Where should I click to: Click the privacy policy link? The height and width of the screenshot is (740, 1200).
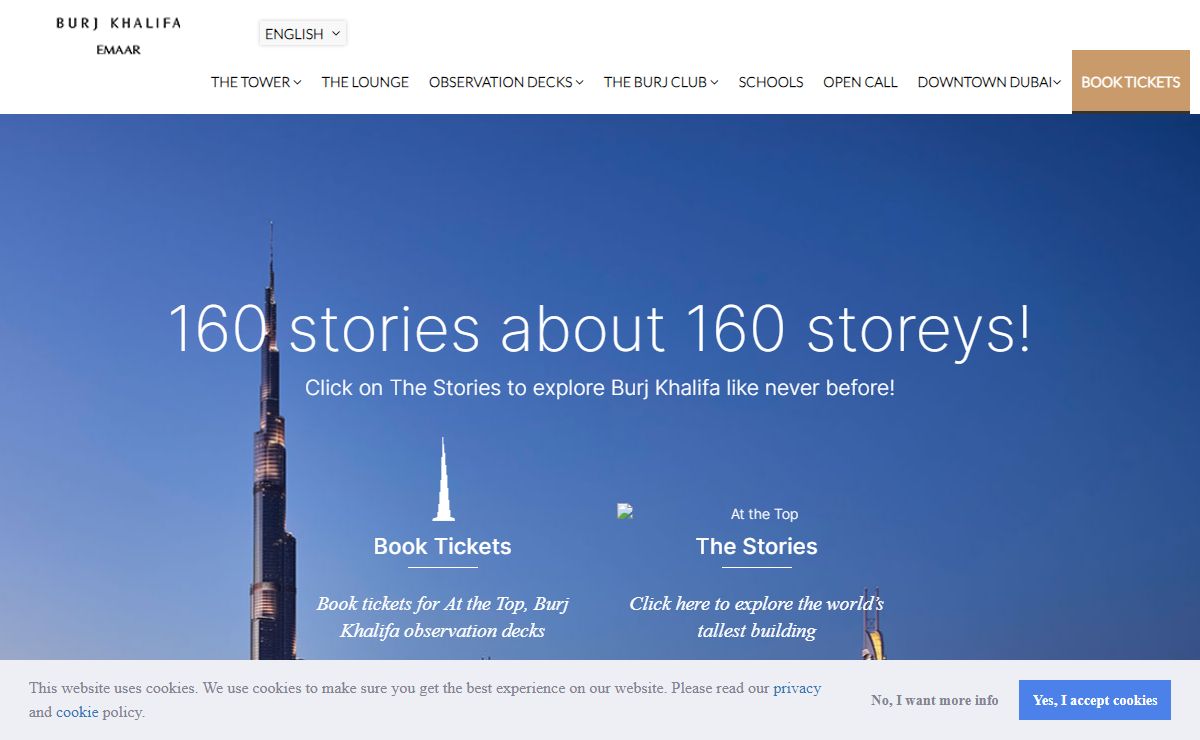point(797,688)
